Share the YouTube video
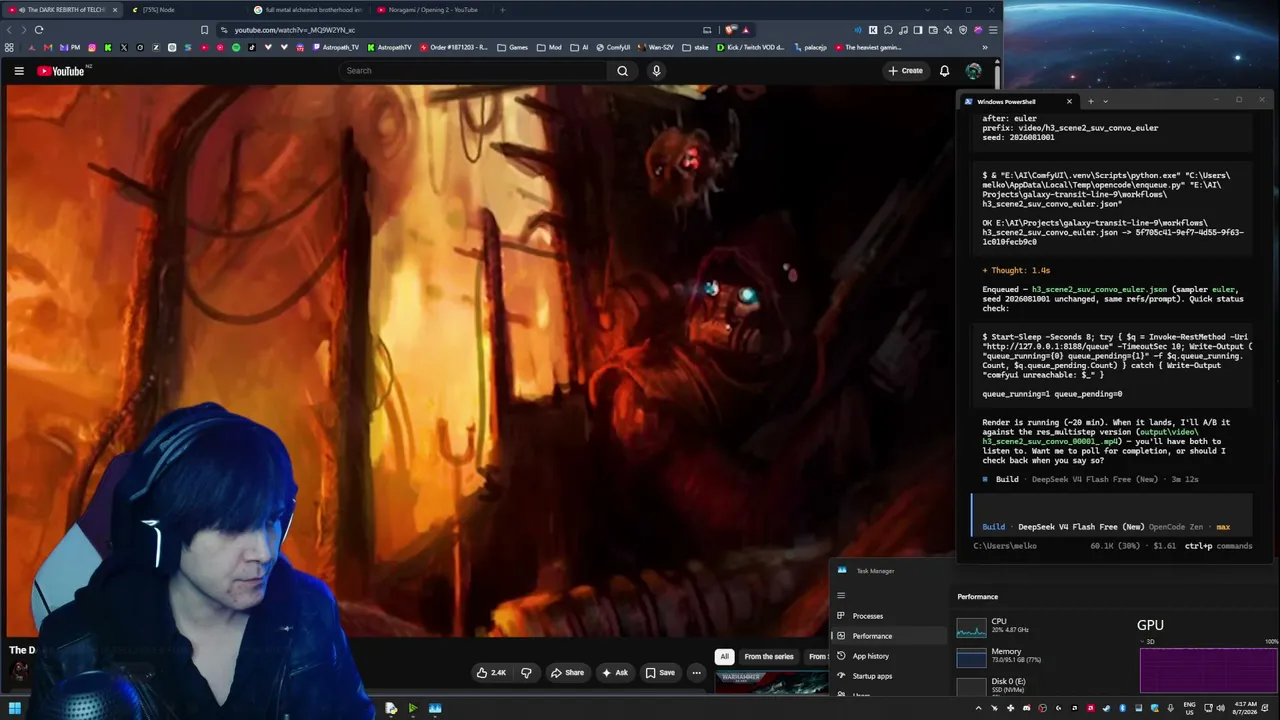1280x720 pixels. coord(567,673)
